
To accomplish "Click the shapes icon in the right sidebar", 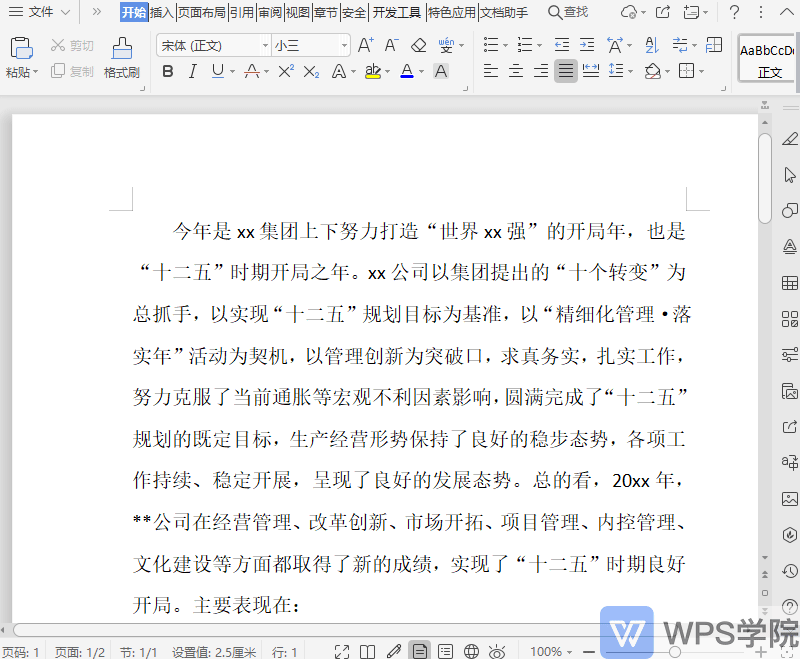I will coord(790,211).
